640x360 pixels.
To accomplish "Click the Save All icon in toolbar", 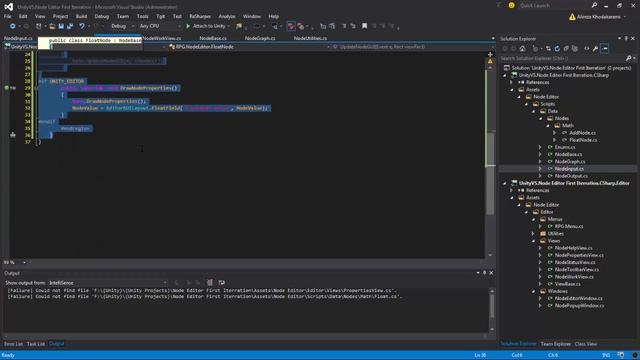I will (x=70, y=26).
